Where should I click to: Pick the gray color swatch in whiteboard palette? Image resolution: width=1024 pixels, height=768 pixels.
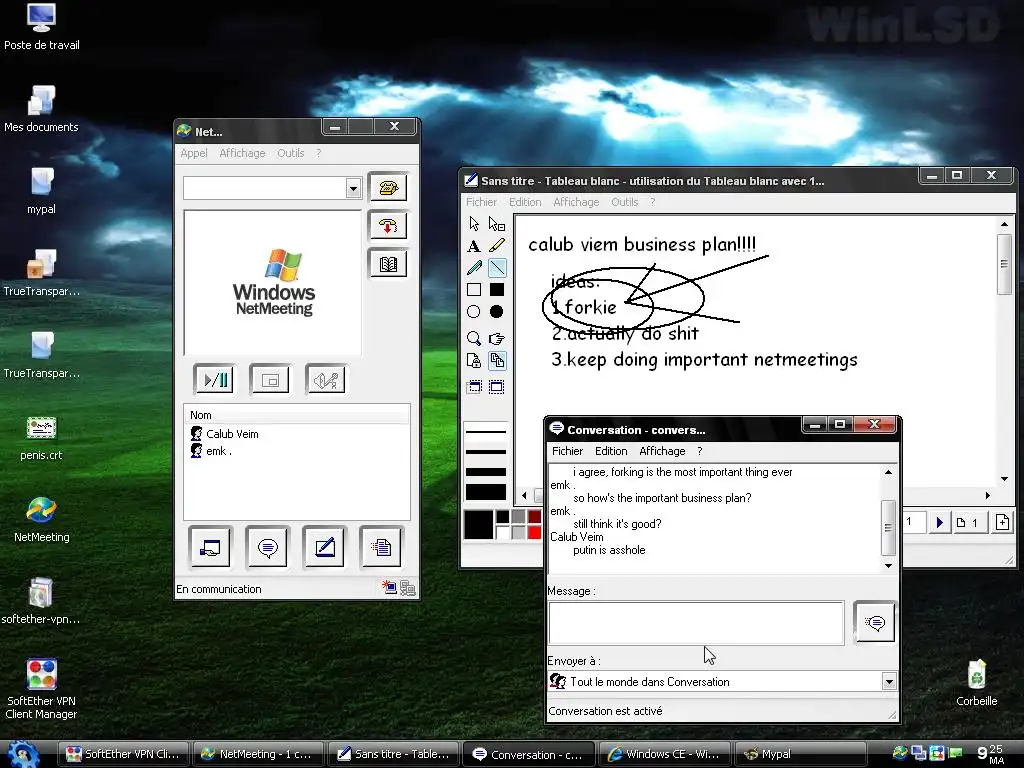(518, 517)
